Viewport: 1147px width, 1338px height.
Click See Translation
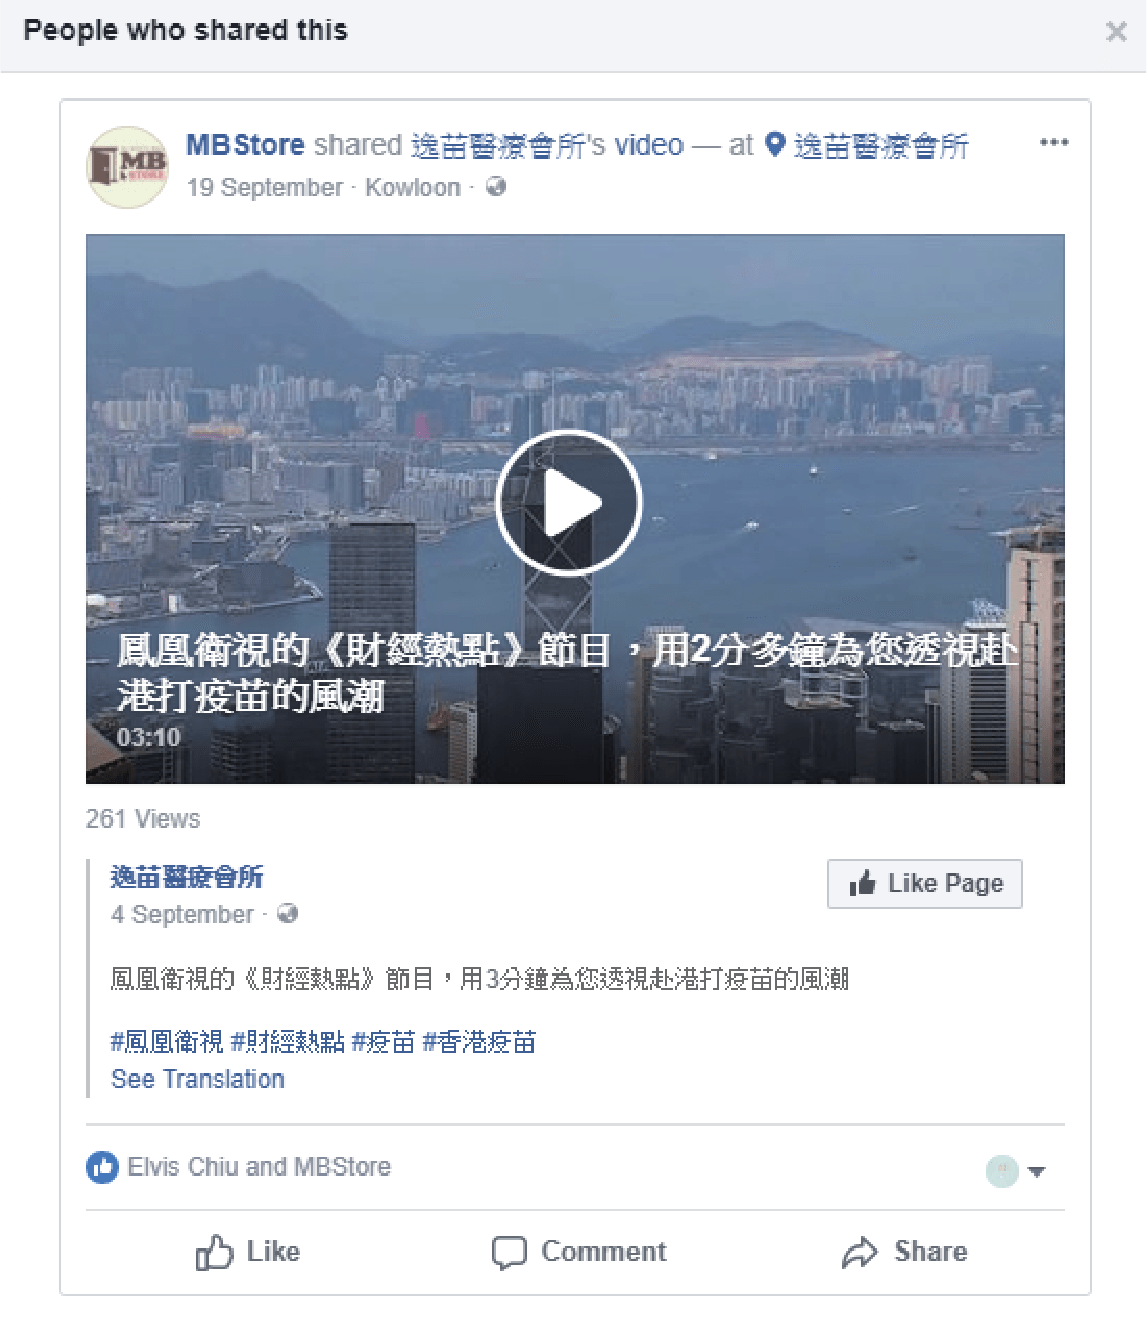[198, 1079]
